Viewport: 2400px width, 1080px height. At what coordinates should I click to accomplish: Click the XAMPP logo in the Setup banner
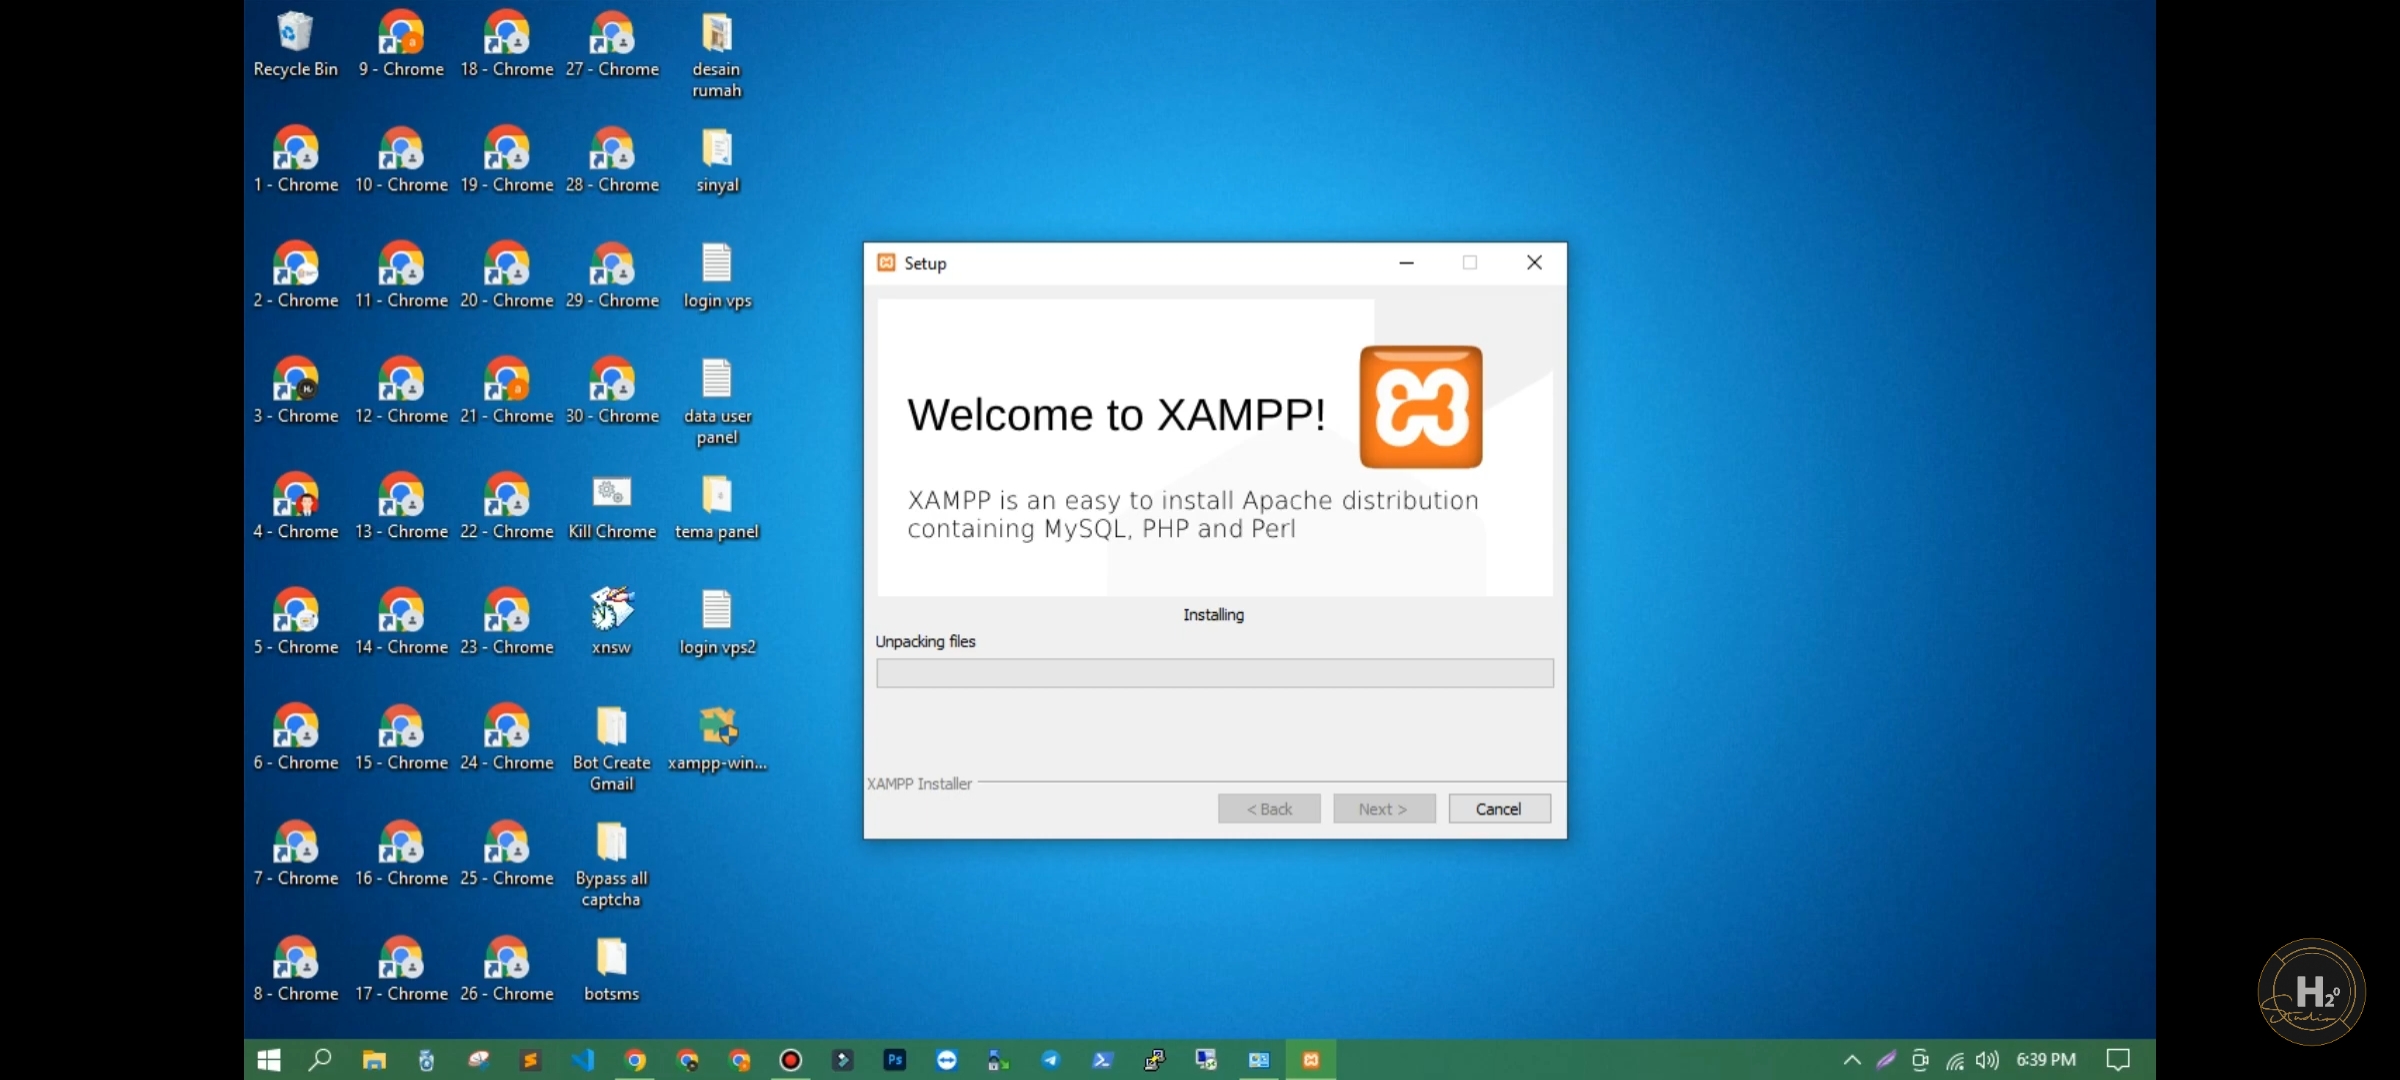1421,407
